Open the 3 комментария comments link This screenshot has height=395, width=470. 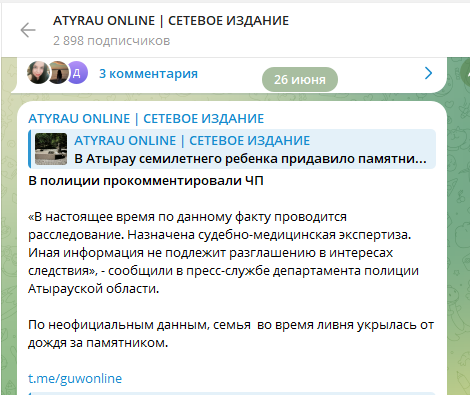coord(148,74)
